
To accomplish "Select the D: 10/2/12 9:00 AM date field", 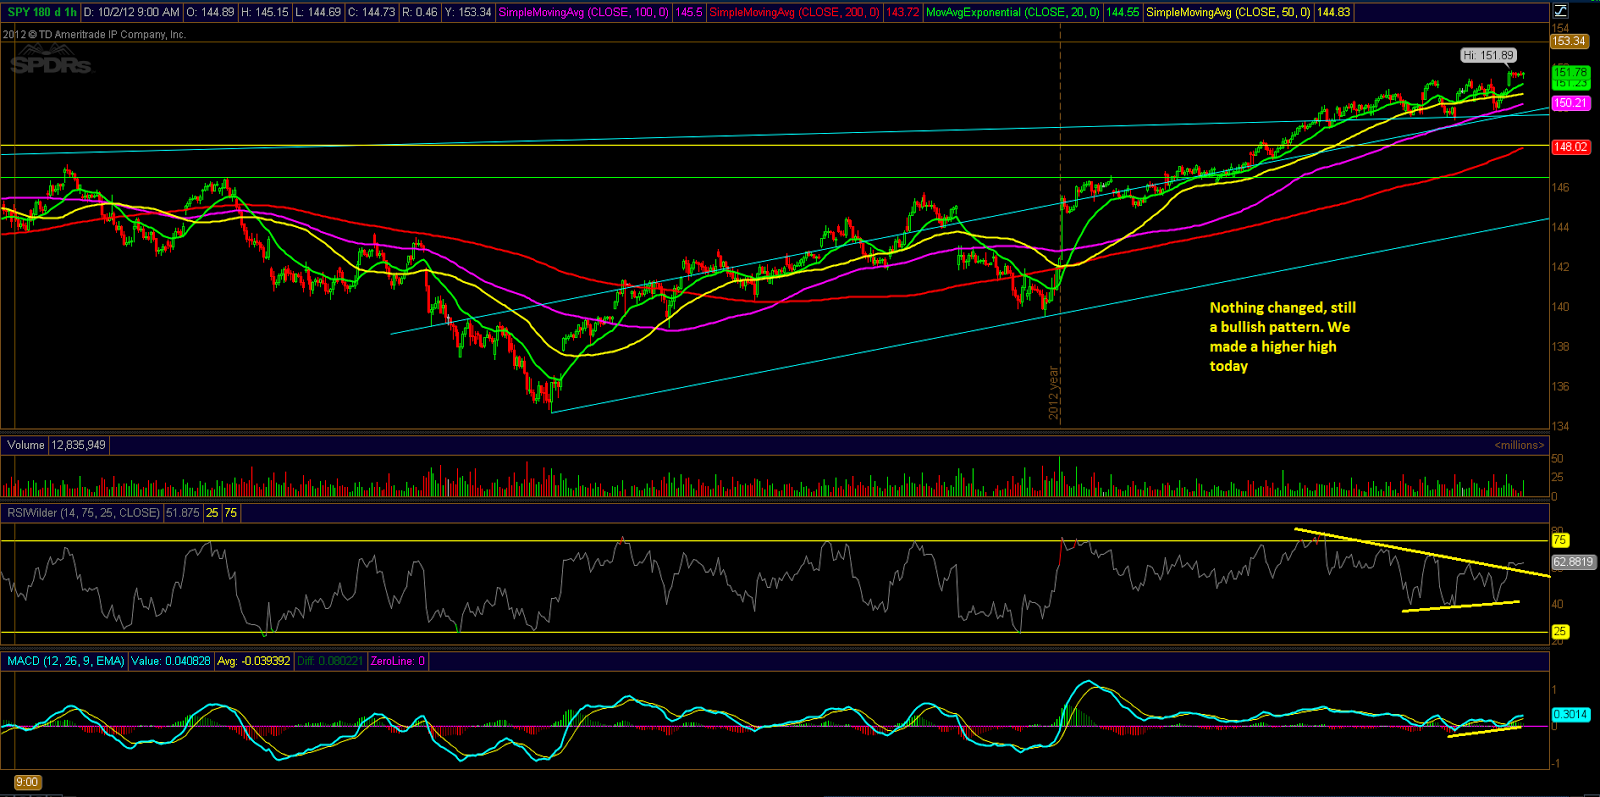I will tap(132, 12).
